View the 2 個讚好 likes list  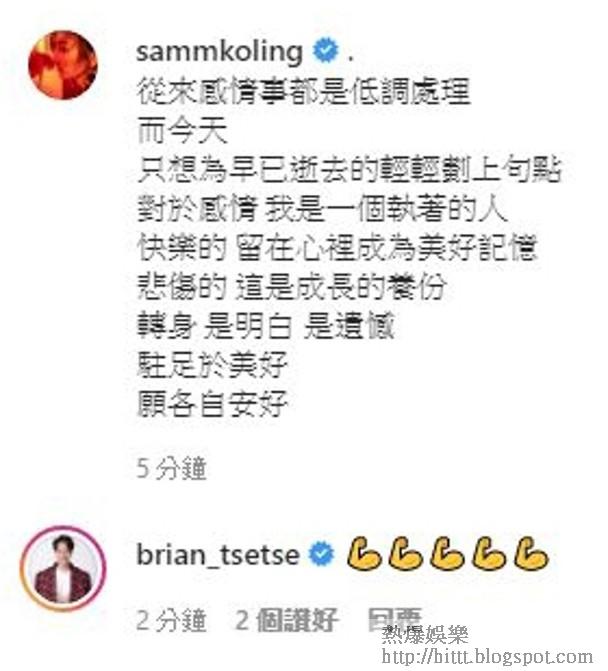click(287, 620)
